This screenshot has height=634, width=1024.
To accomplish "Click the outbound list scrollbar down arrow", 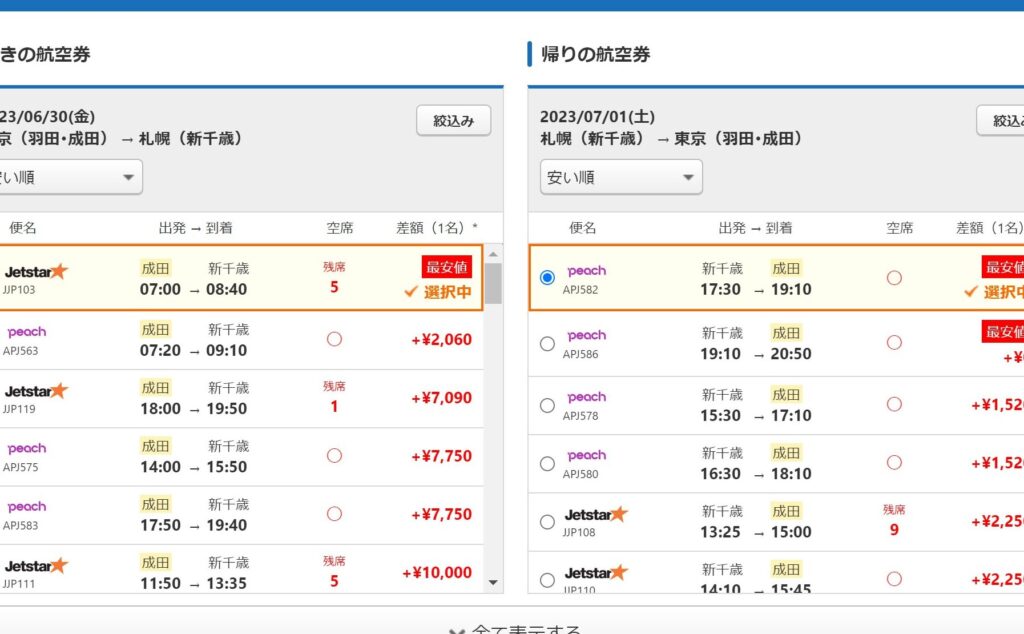I will pyautogui.click(x=493, y=582).
